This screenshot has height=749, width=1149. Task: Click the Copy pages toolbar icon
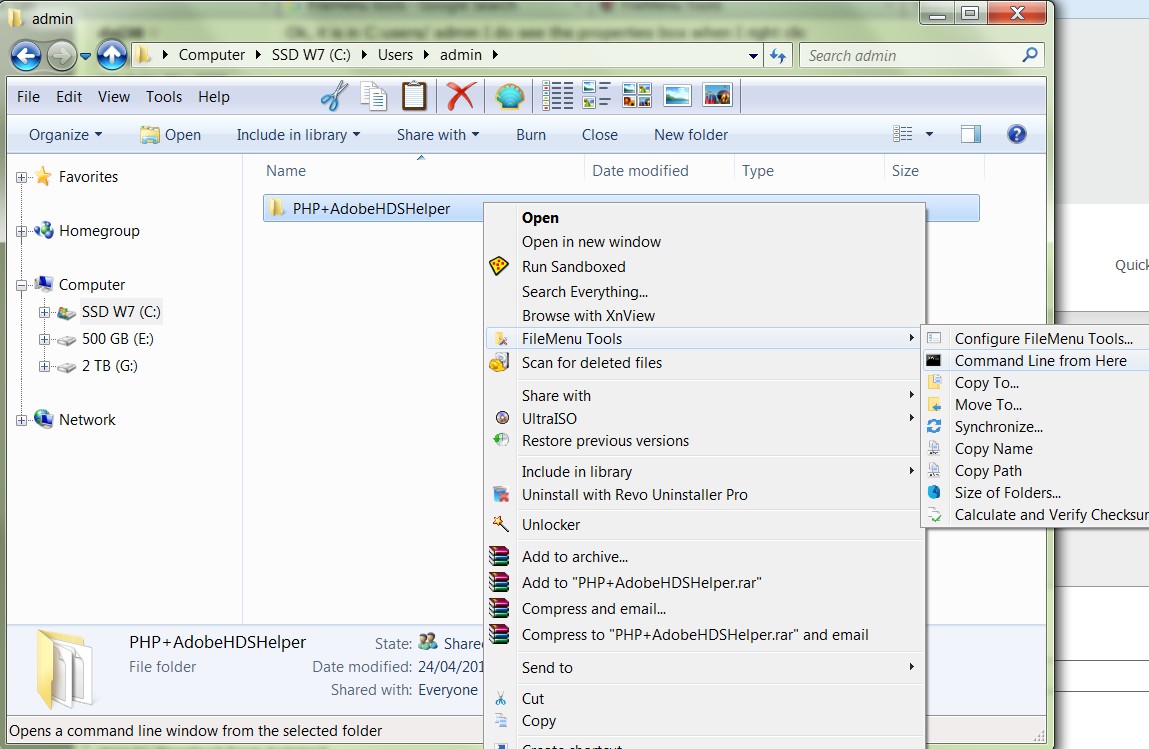pyautogui.click(x=374, y=96)
